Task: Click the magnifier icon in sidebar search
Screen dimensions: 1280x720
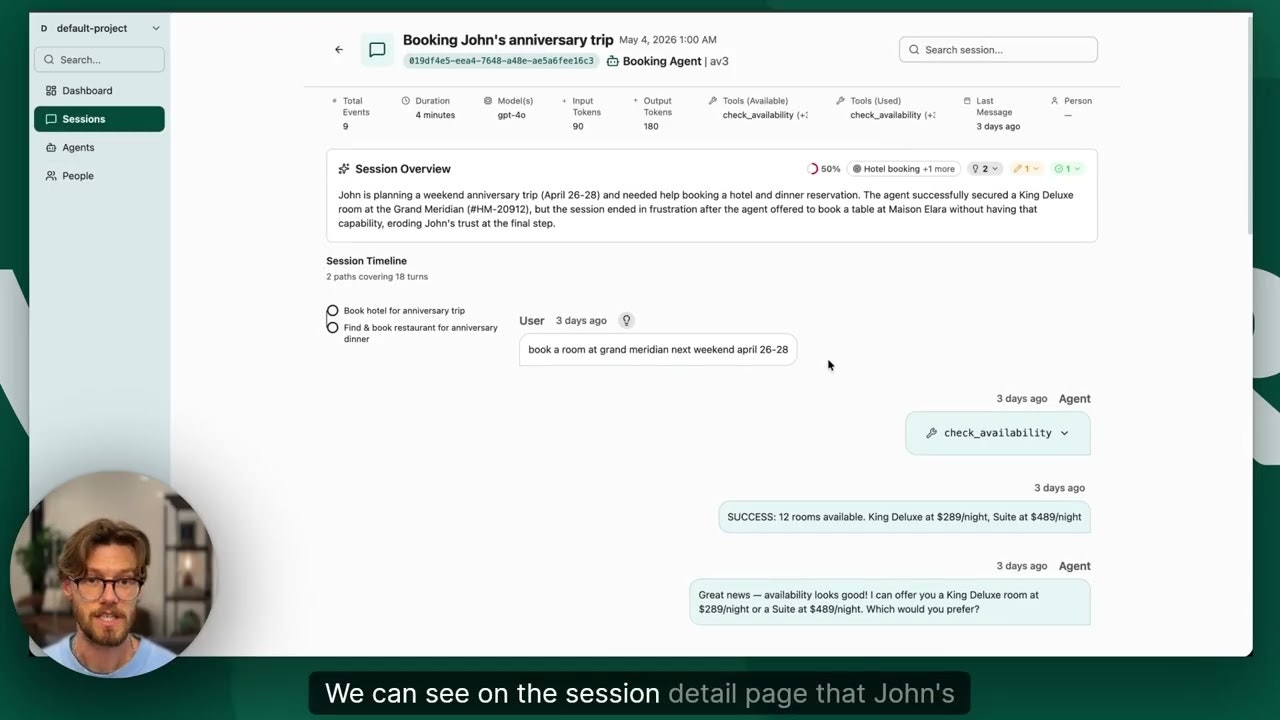Action: click(x=49, y=60)
